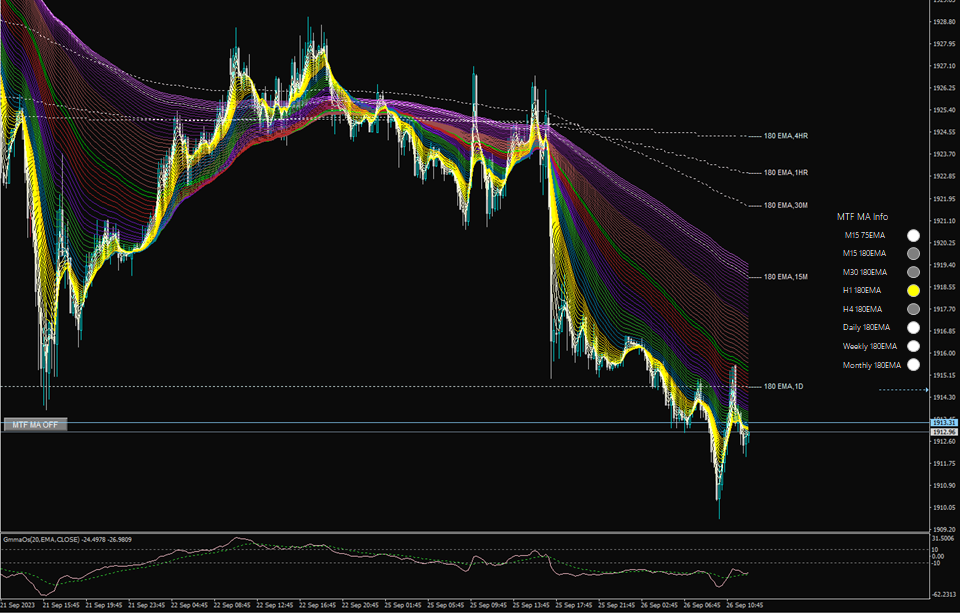Image resolution: width=960 pixels, height=614 pixels.
Task: Toggle the M30 180EMA circle indicator
Action: (913, 272)
